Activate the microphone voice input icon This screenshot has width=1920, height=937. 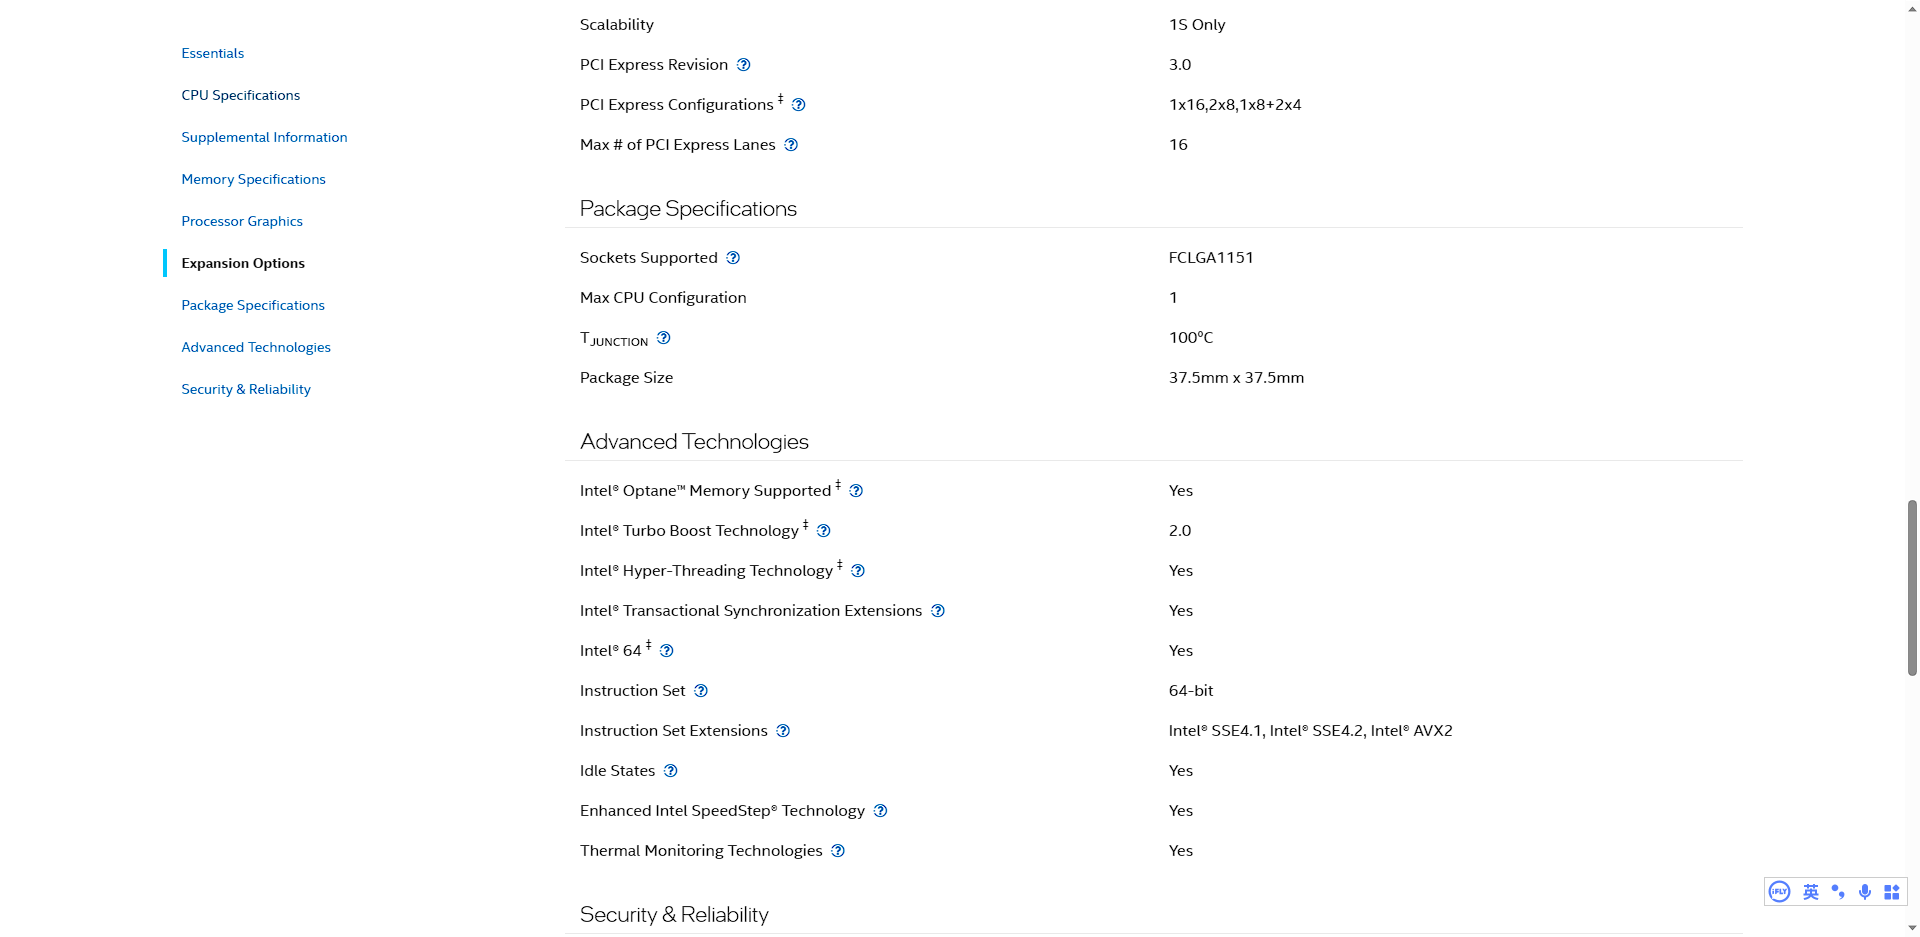click(x=1865, y=892)
